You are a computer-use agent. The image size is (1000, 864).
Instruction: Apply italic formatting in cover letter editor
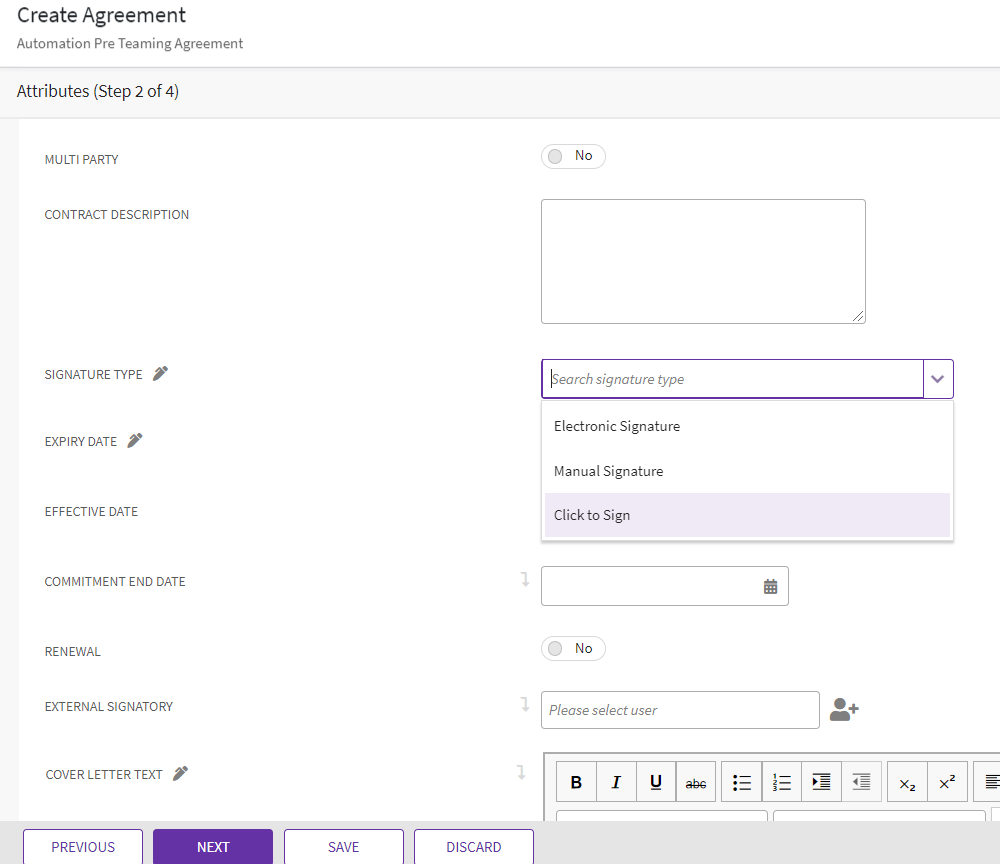pyautogui.click(x=616, y=783)
